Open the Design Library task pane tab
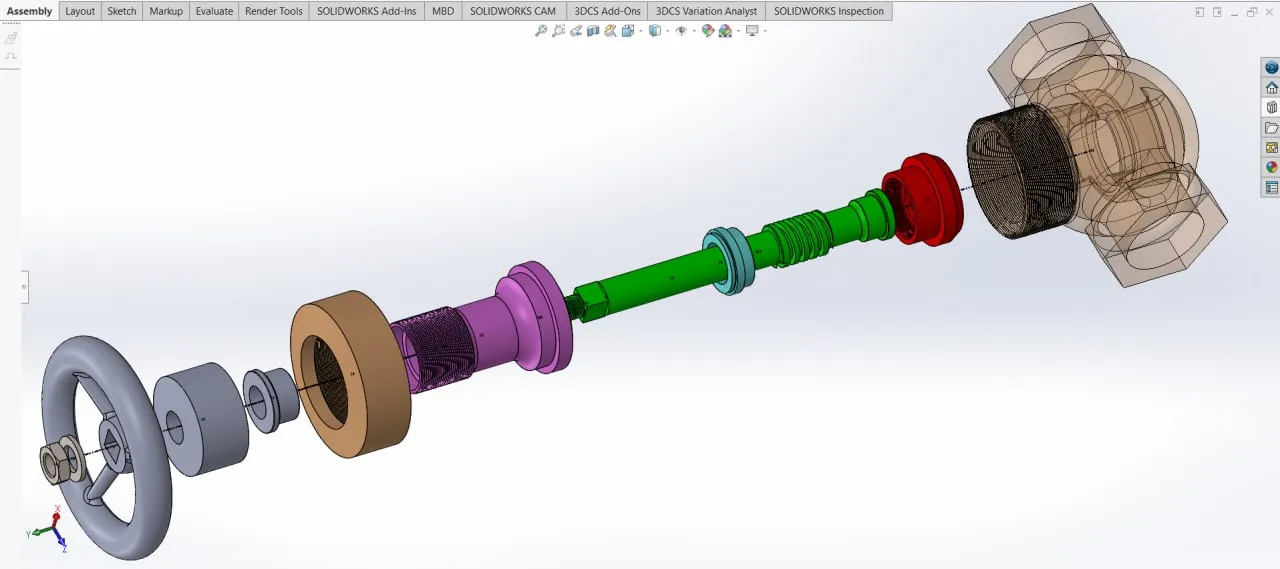The image size is (1280, 569). [1271, 108]
